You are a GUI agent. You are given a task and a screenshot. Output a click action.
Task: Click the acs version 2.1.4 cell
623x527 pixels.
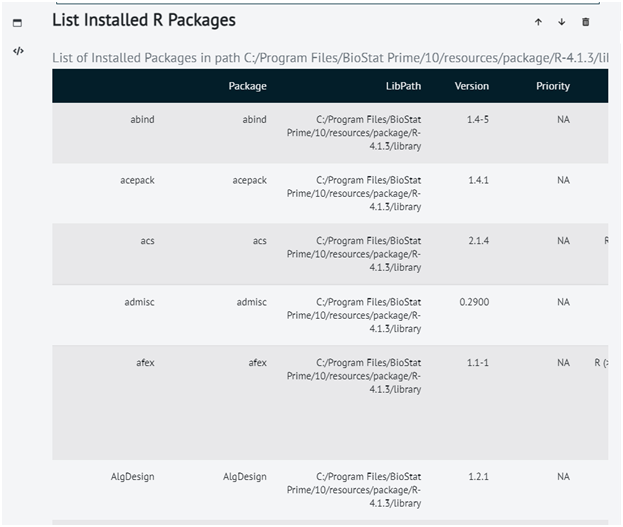[478, 240]
